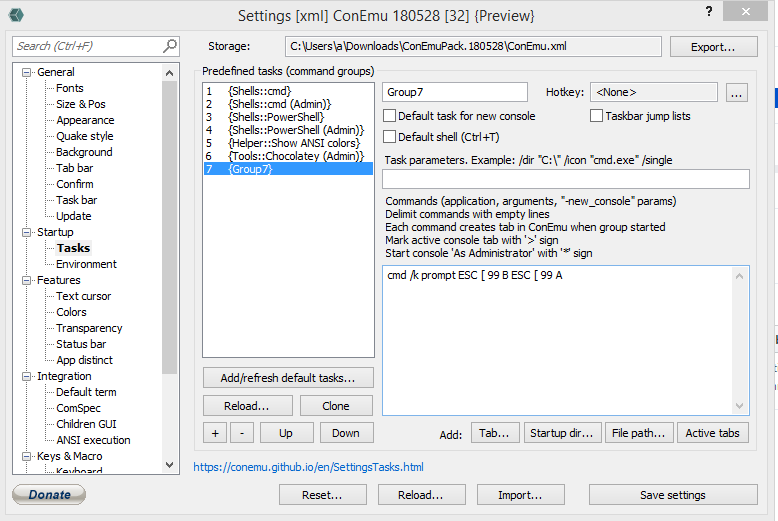
Task: Toggle Taskbar jump lists checkbox
Action: (x=596, y=116)
